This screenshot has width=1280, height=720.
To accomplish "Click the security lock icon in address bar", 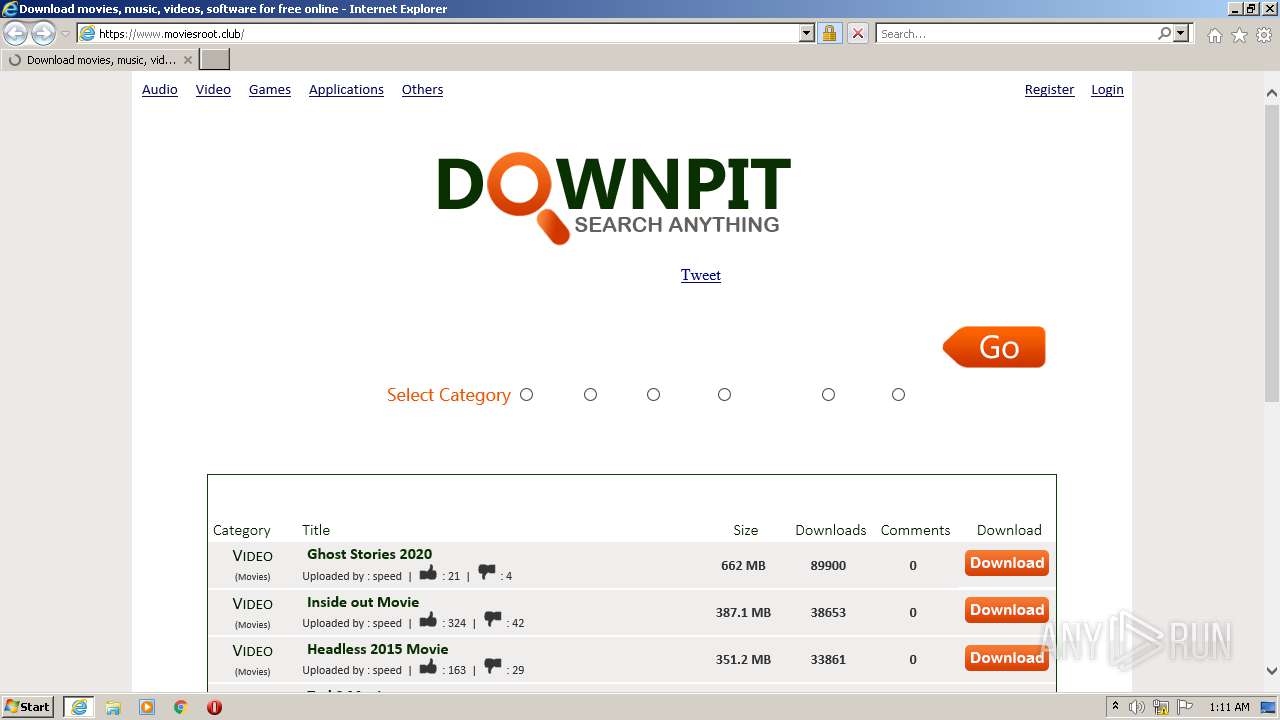I will click(829, 33).
